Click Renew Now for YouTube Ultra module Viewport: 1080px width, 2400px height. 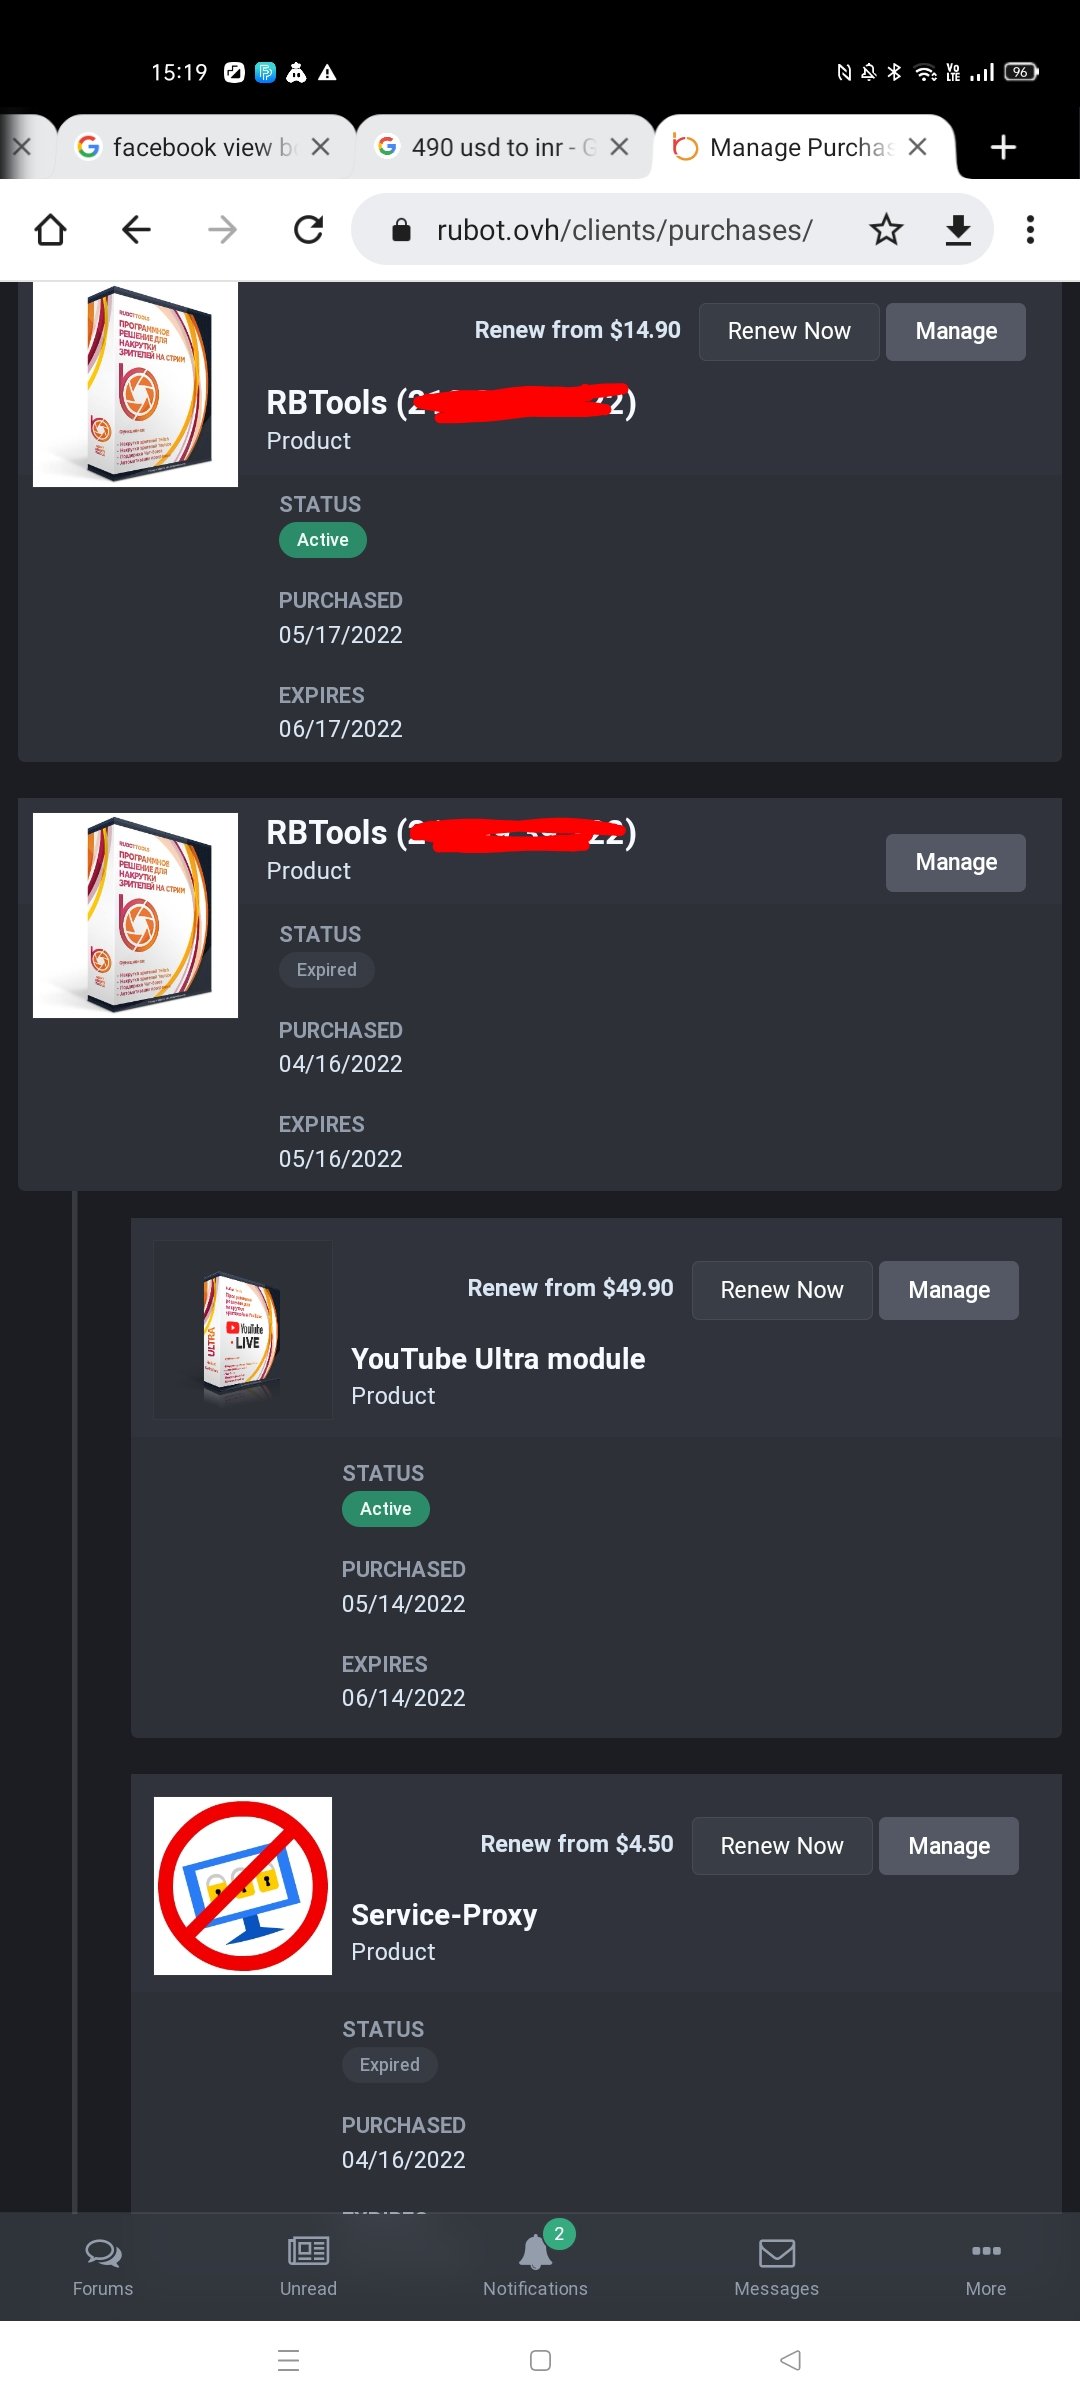(782, 1290)
